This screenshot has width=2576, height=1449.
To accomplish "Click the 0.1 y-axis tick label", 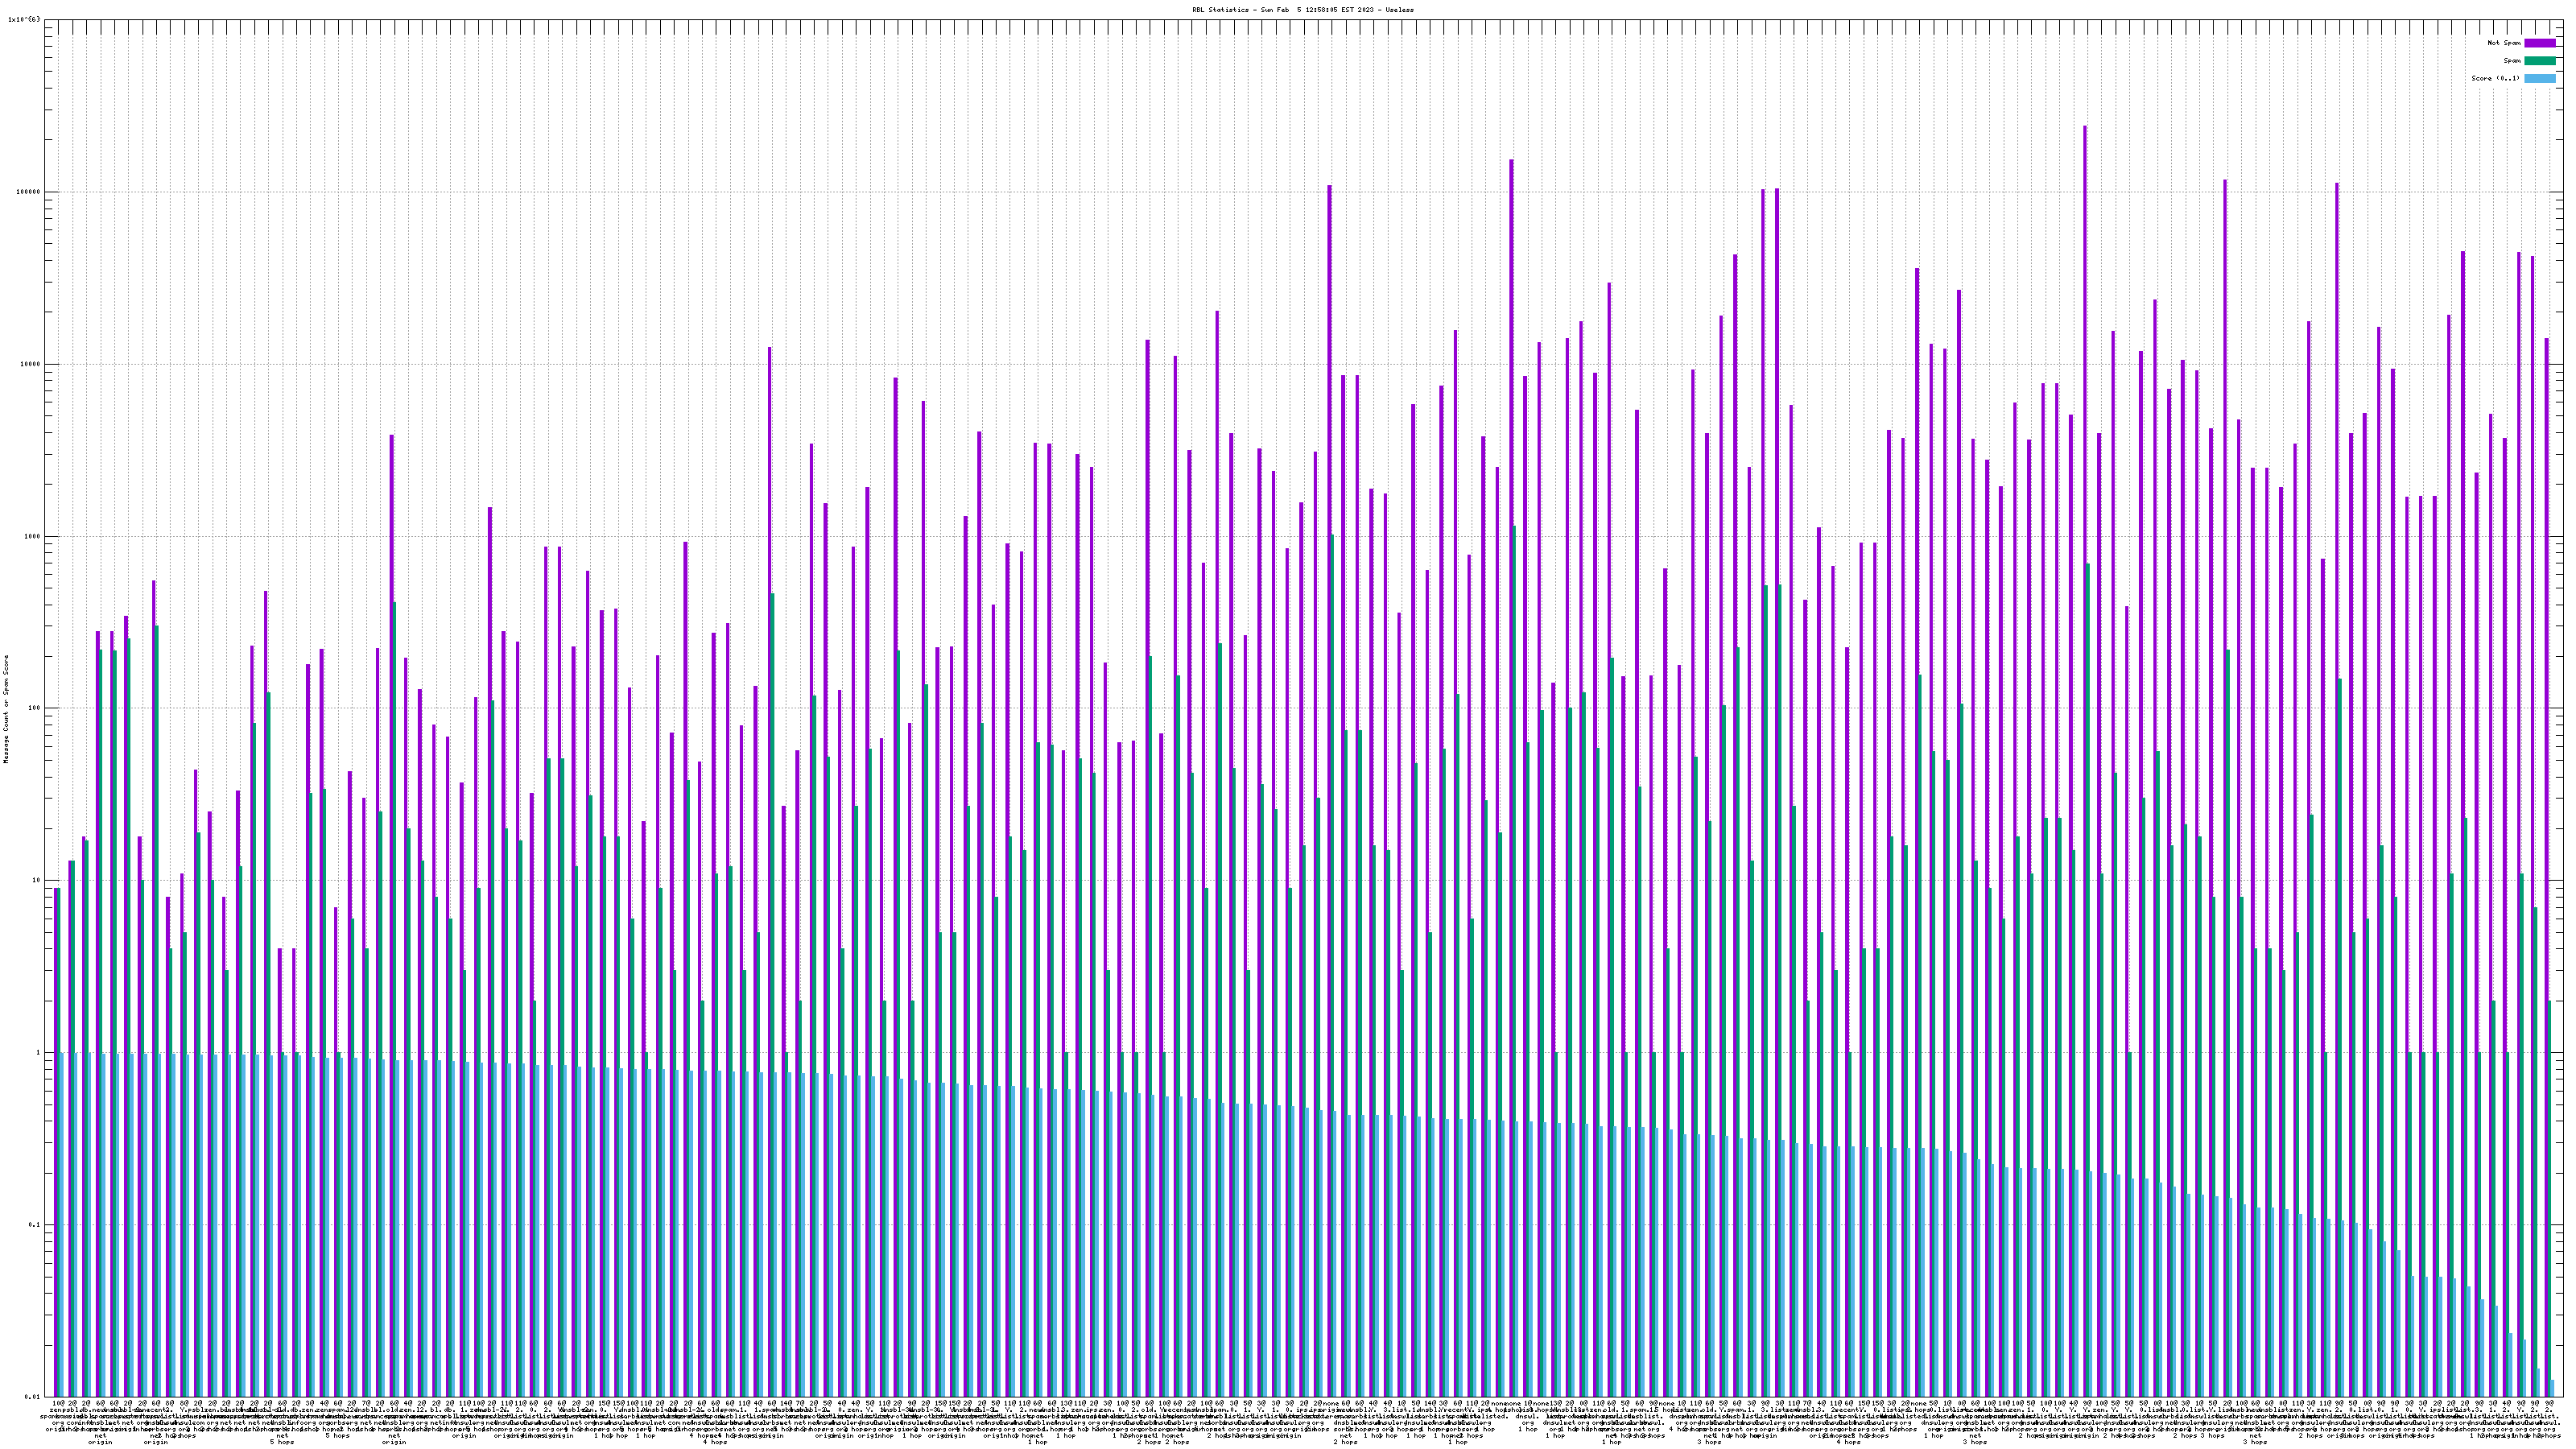I will click(34, 1225).
